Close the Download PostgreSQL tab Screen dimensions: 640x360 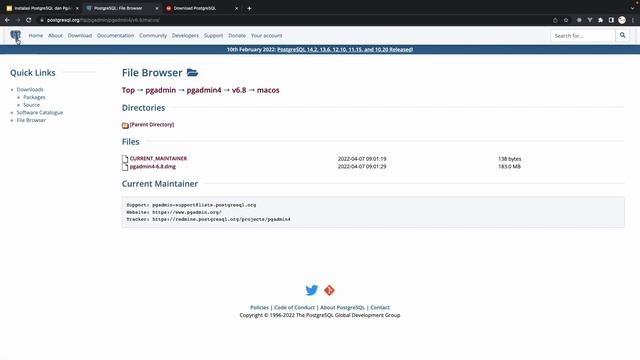236,8
